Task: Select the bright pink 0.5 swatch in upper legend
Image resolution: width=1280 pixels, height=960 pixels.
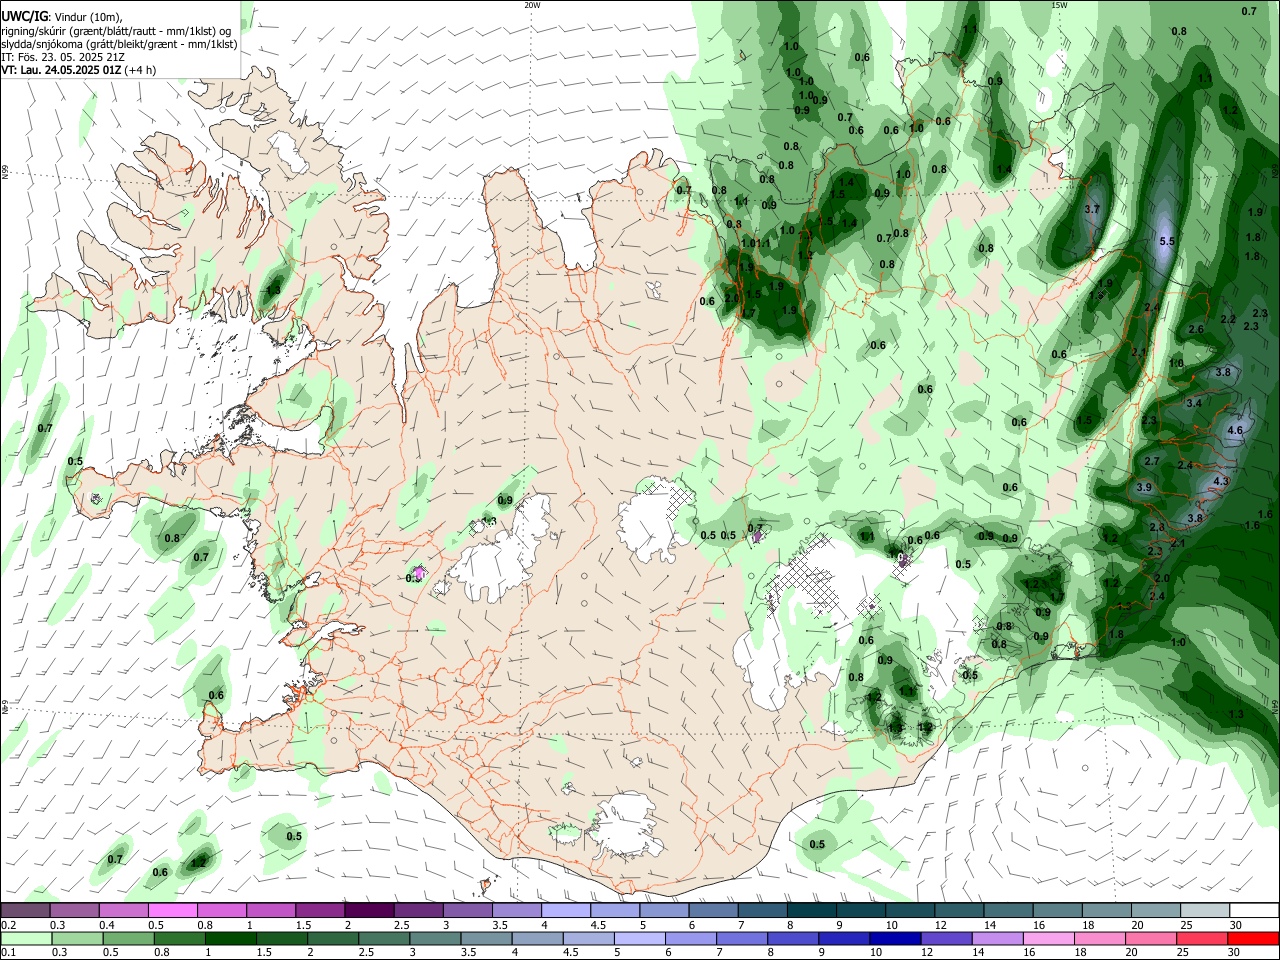Action: [x=172, y=911]
